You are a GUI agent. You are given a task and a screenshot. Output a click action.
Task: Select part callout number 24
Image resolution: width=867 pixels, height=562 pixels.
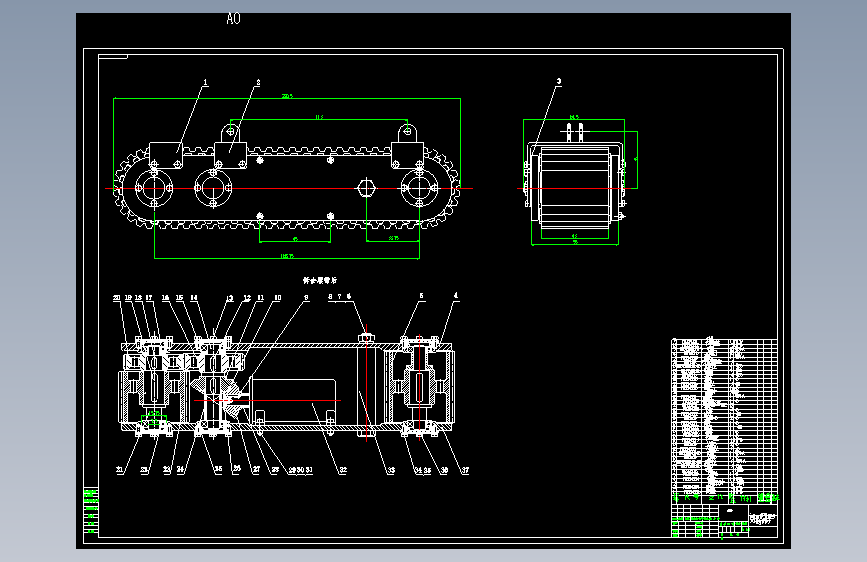(180, 470)
